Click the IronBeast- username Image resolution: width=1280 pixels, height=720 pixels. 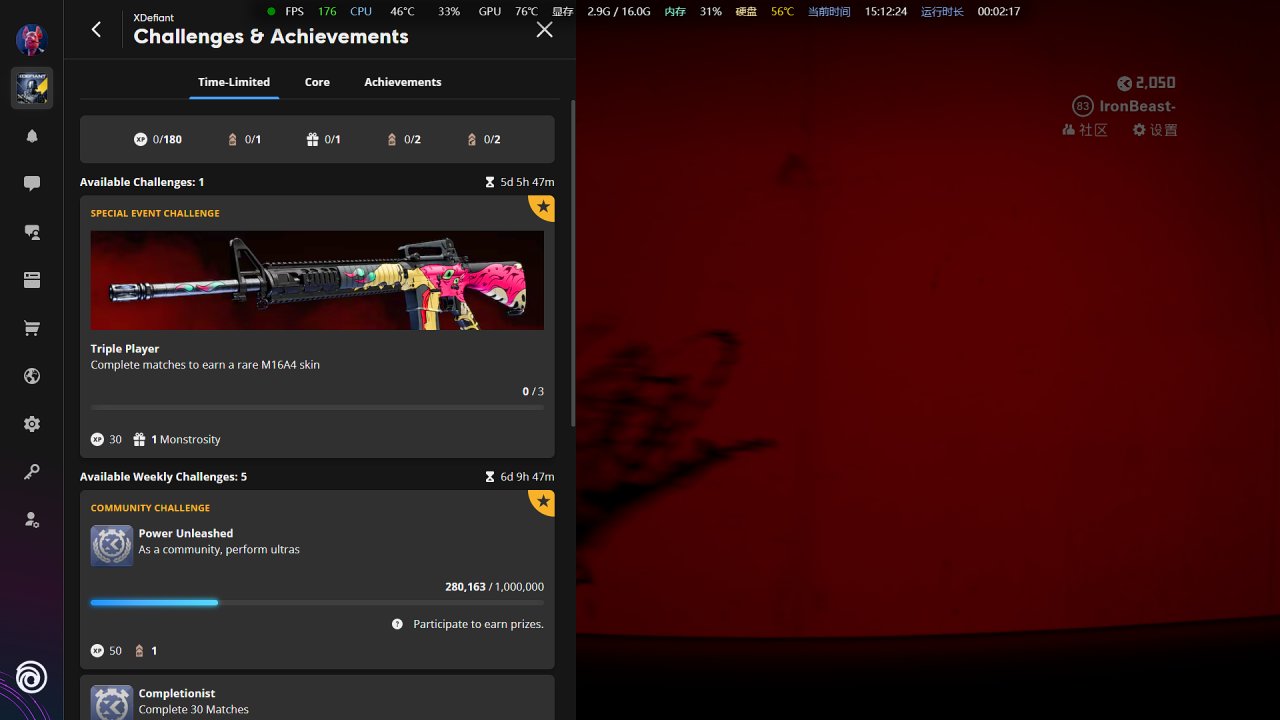click(1138, 106)
